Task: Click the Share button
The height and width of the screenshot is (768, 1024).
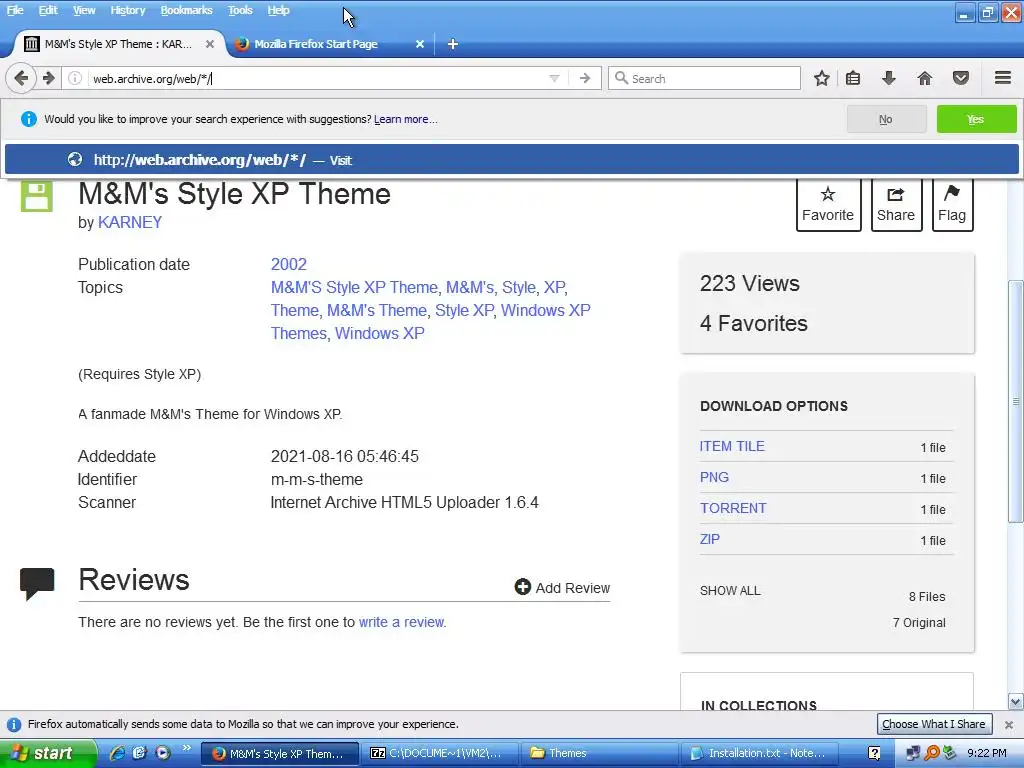Action: (x=896, y=205)
